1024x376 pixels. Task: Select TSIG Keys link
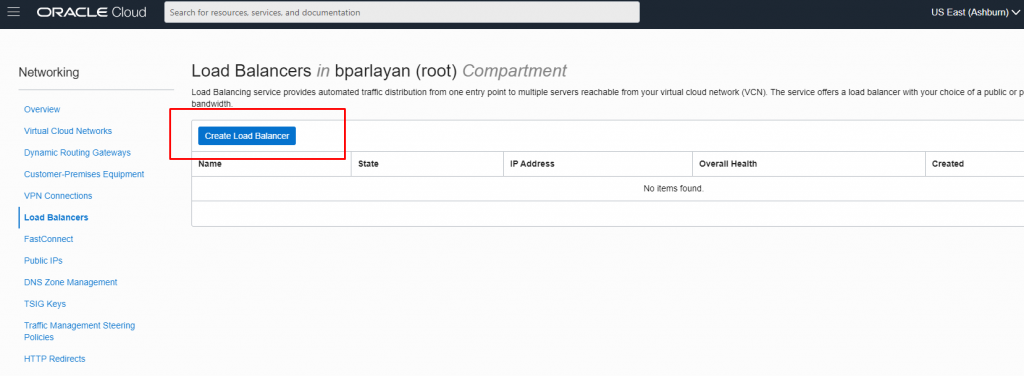click(45, 304)
